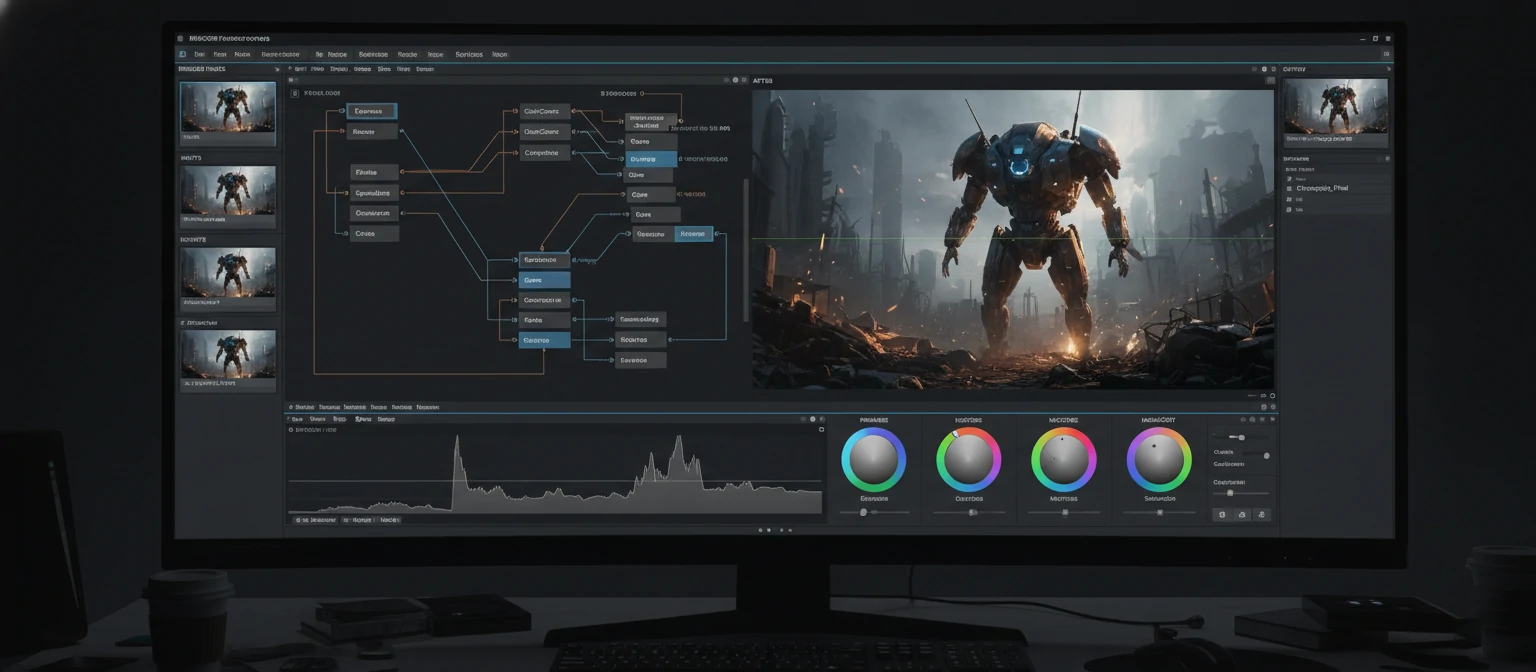Open the panel settings gear above the node graph

tap(735, 80)
